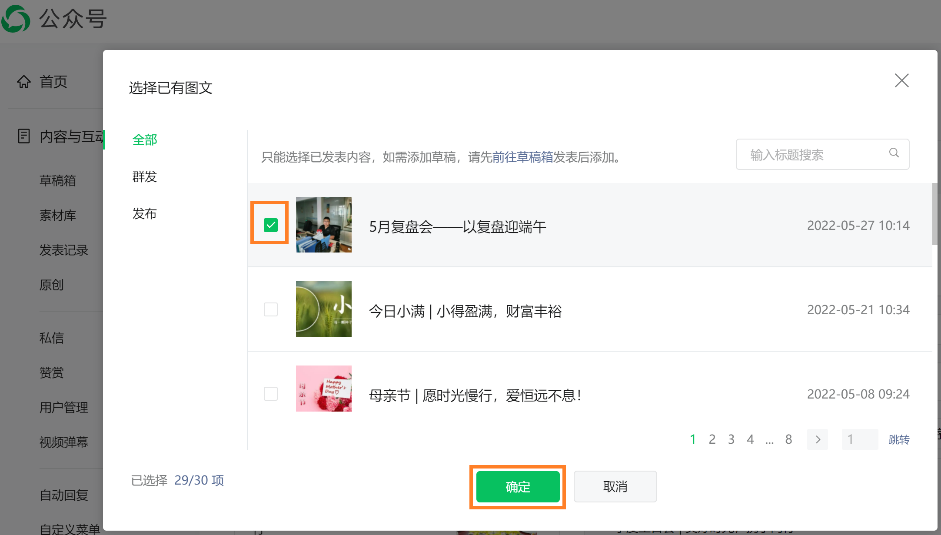Image resolution: width=941 pixels, height=535 pixels.
Task: Uncheck the 5月复盘会 article checkbox
Action: (270, 225)
